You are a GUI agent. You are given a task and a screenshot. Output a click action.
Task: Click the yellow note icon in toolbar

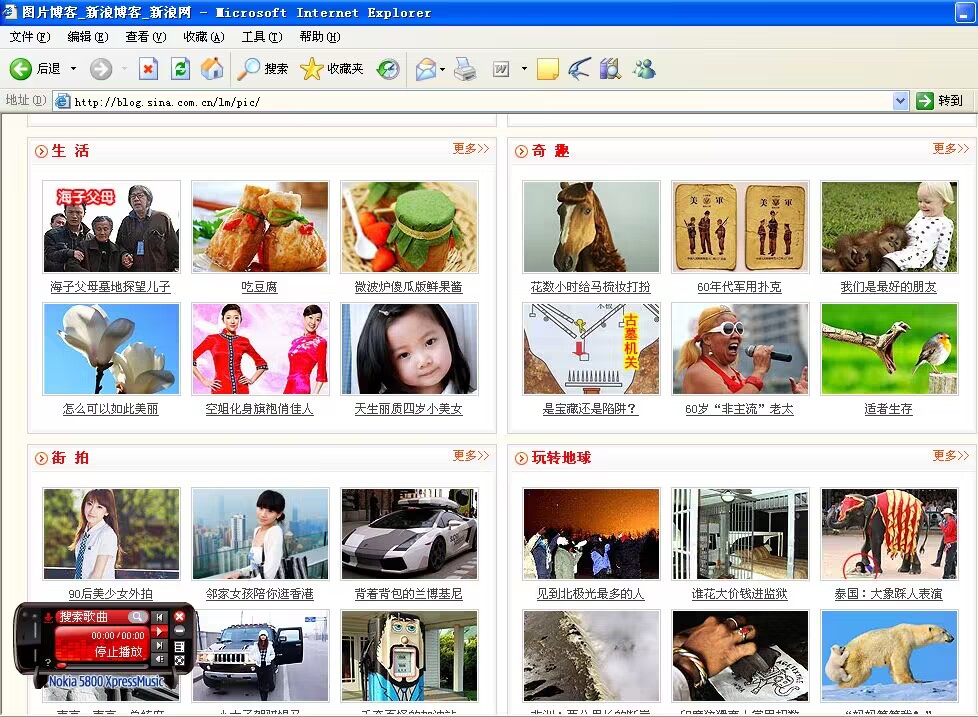(547, 69)
